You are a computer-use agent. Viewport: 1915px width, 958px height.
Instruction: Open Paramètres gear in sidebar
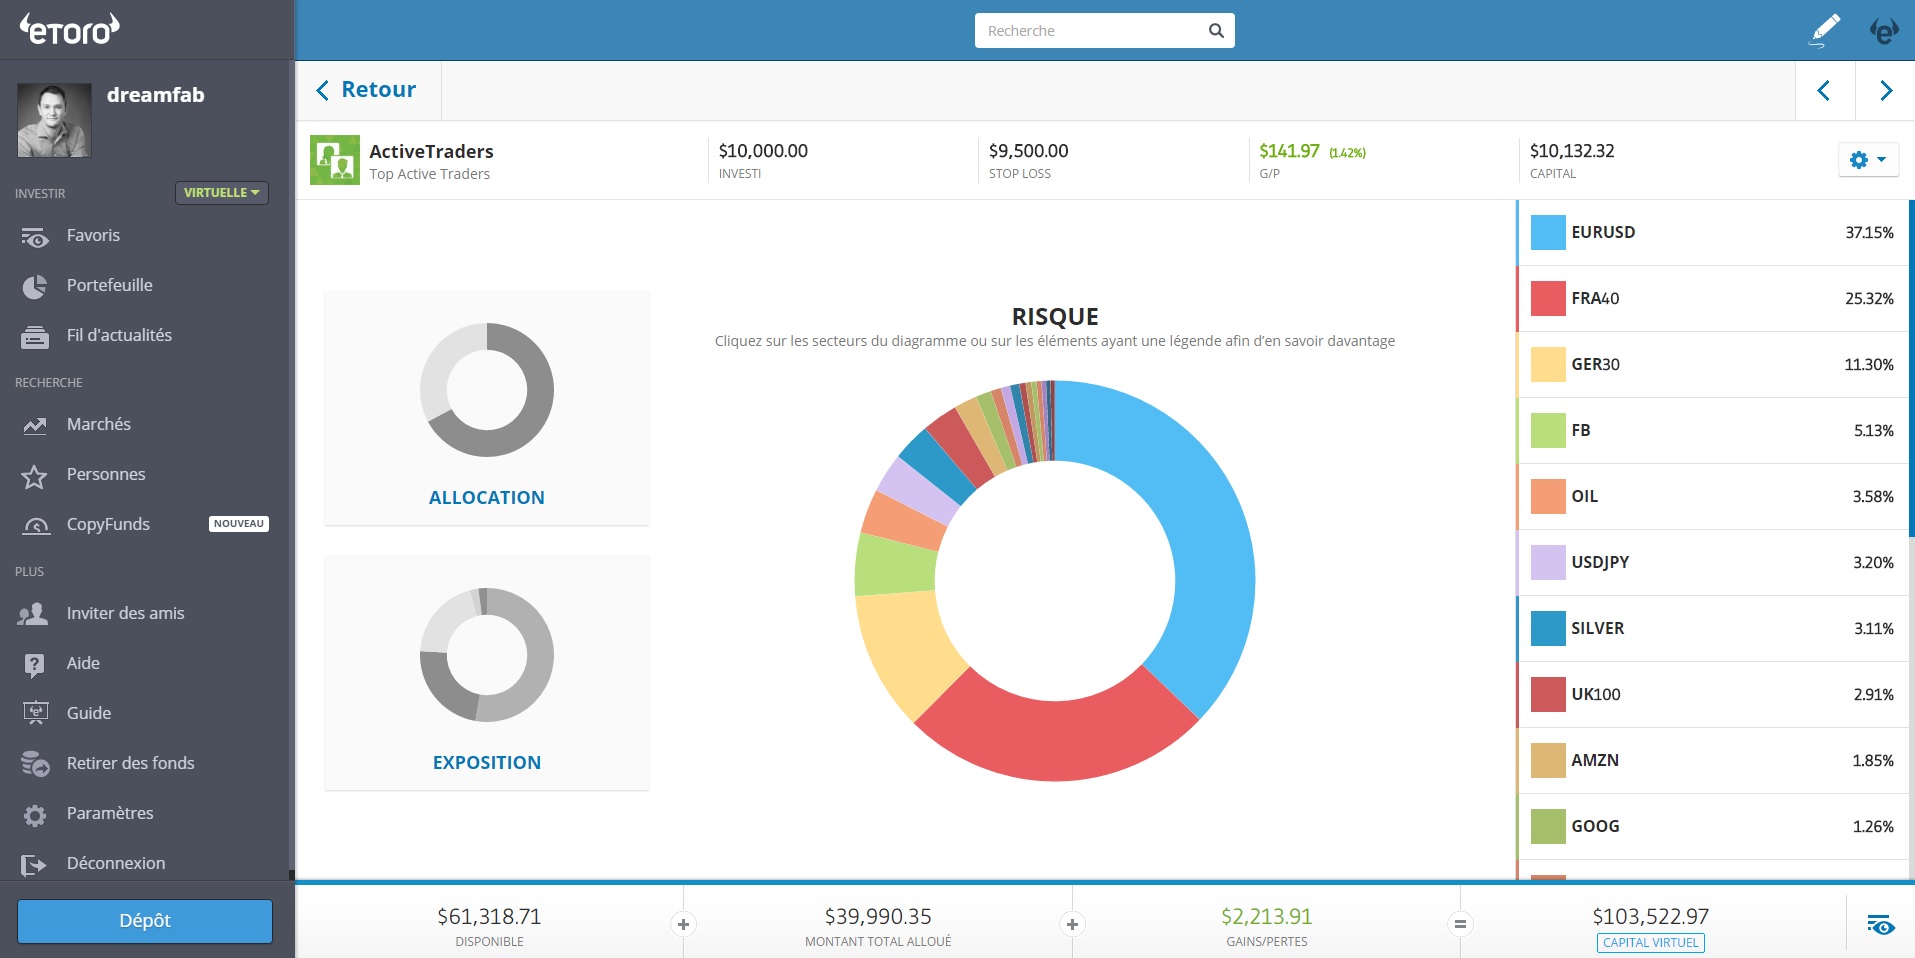[35, 815]
